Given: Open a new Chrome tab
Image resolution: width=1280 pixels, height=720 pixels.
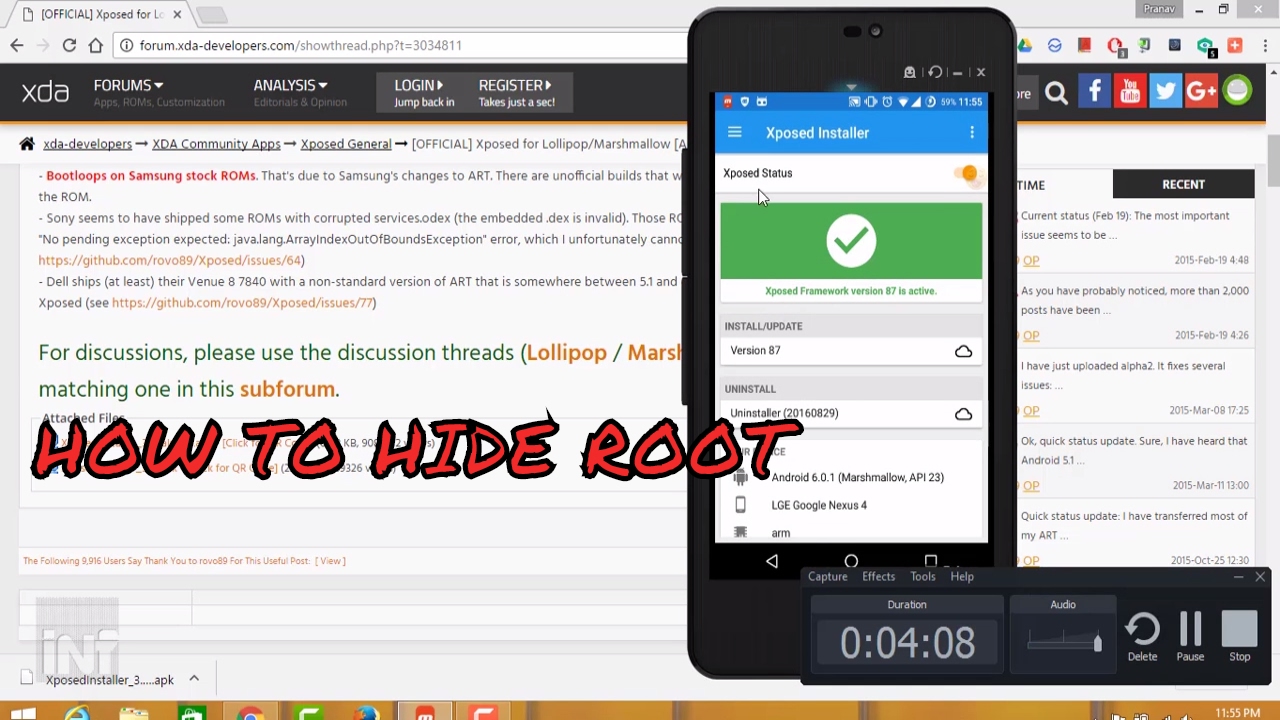Looking at the screenshot, I should point(211,15).
